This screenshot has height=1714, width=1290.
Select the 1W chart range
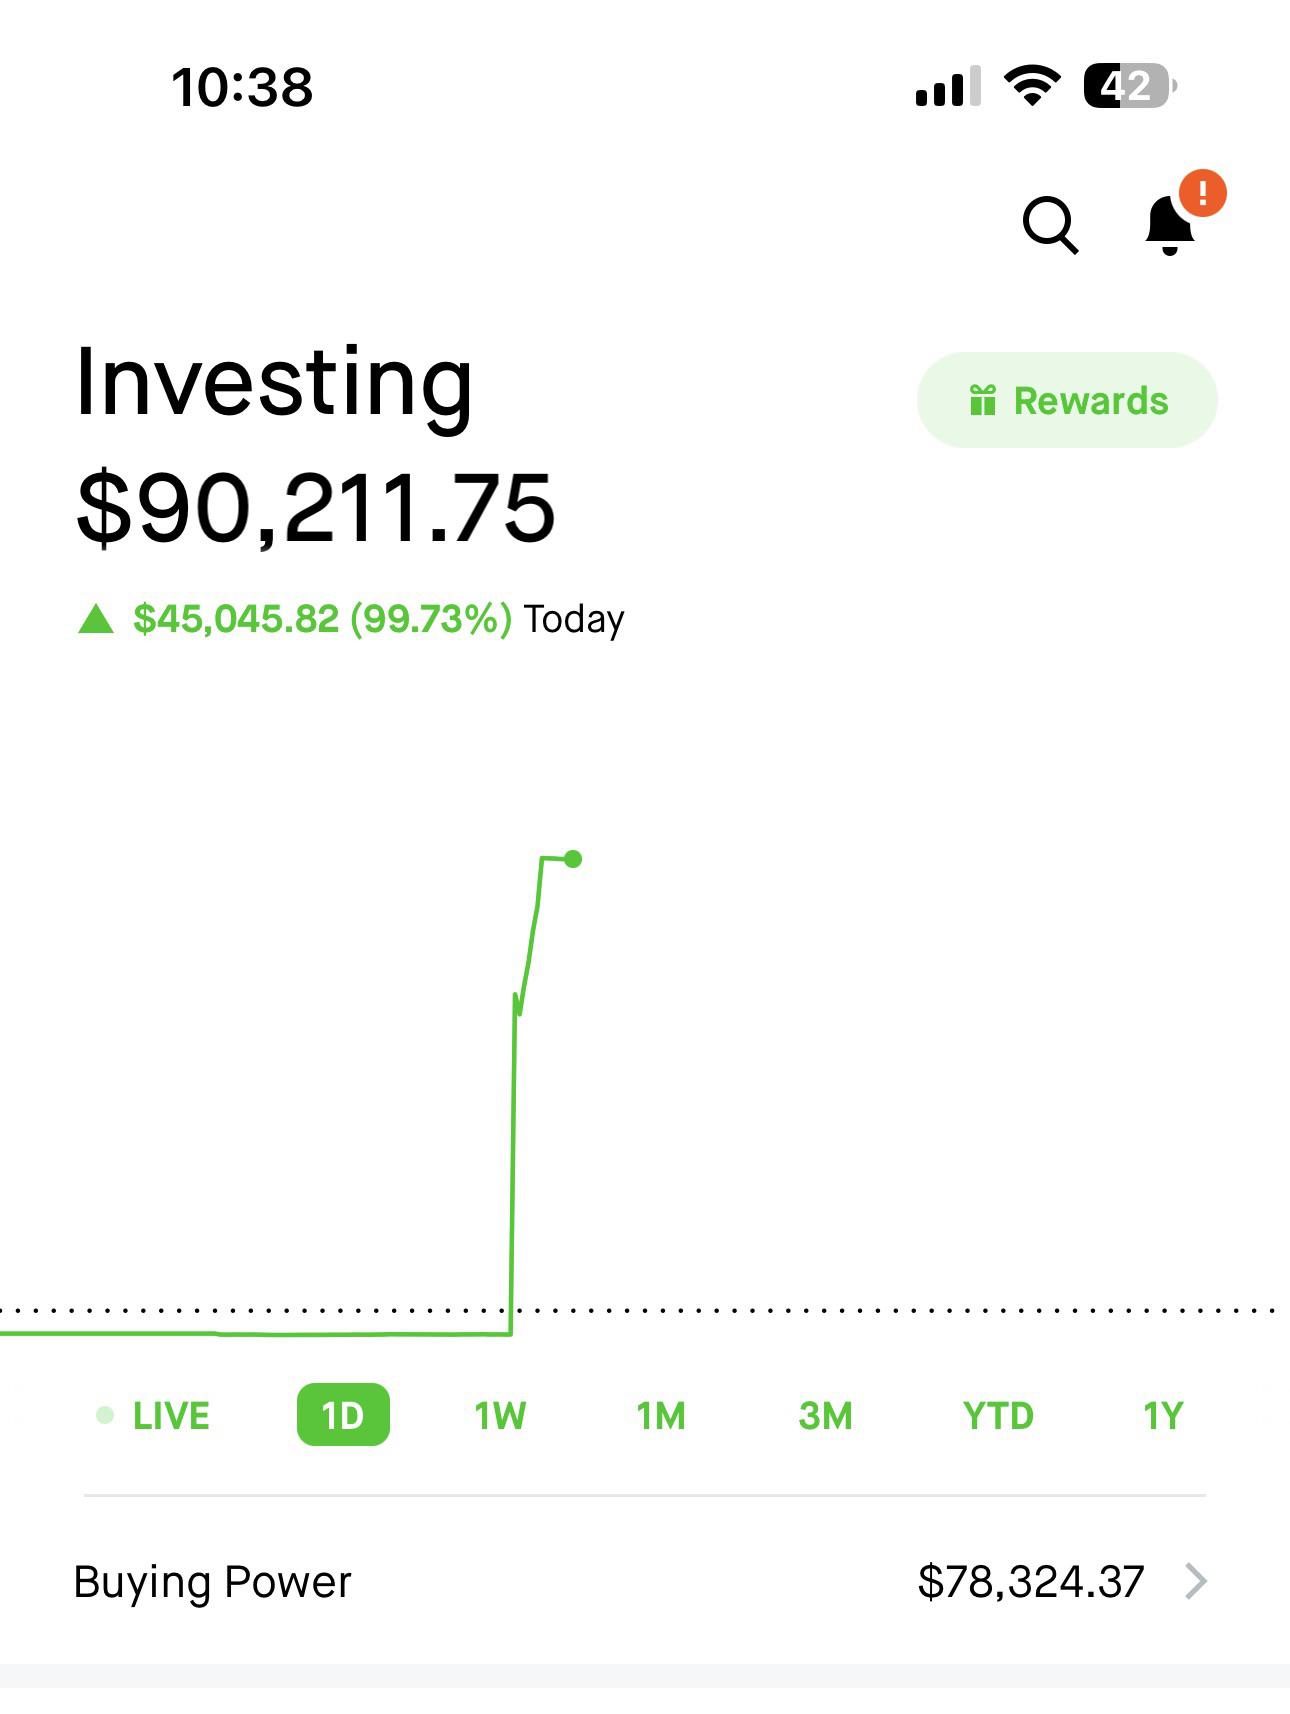coord(500,1416)
